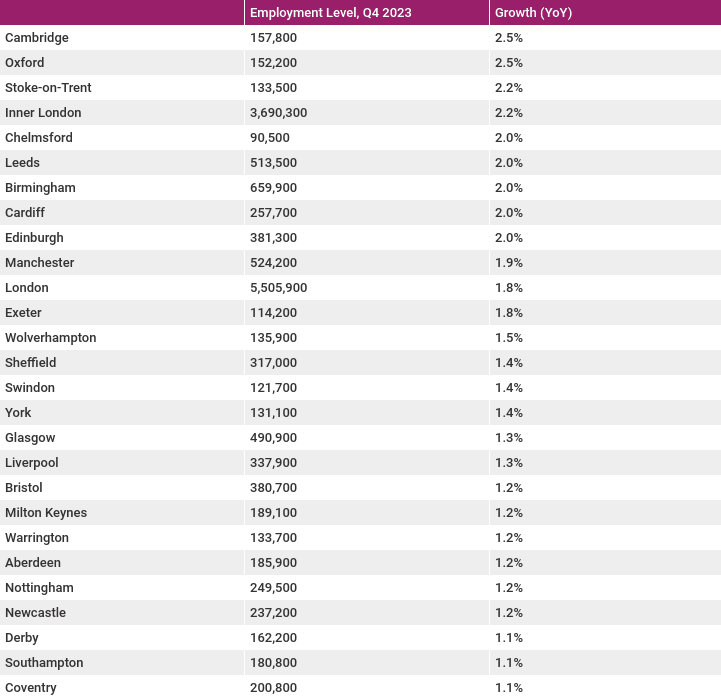The width and height of the screenshot is (721, 698).
Task: Select Birmingham in the city column
Action: pyautogui.click(x=40, y=188)
